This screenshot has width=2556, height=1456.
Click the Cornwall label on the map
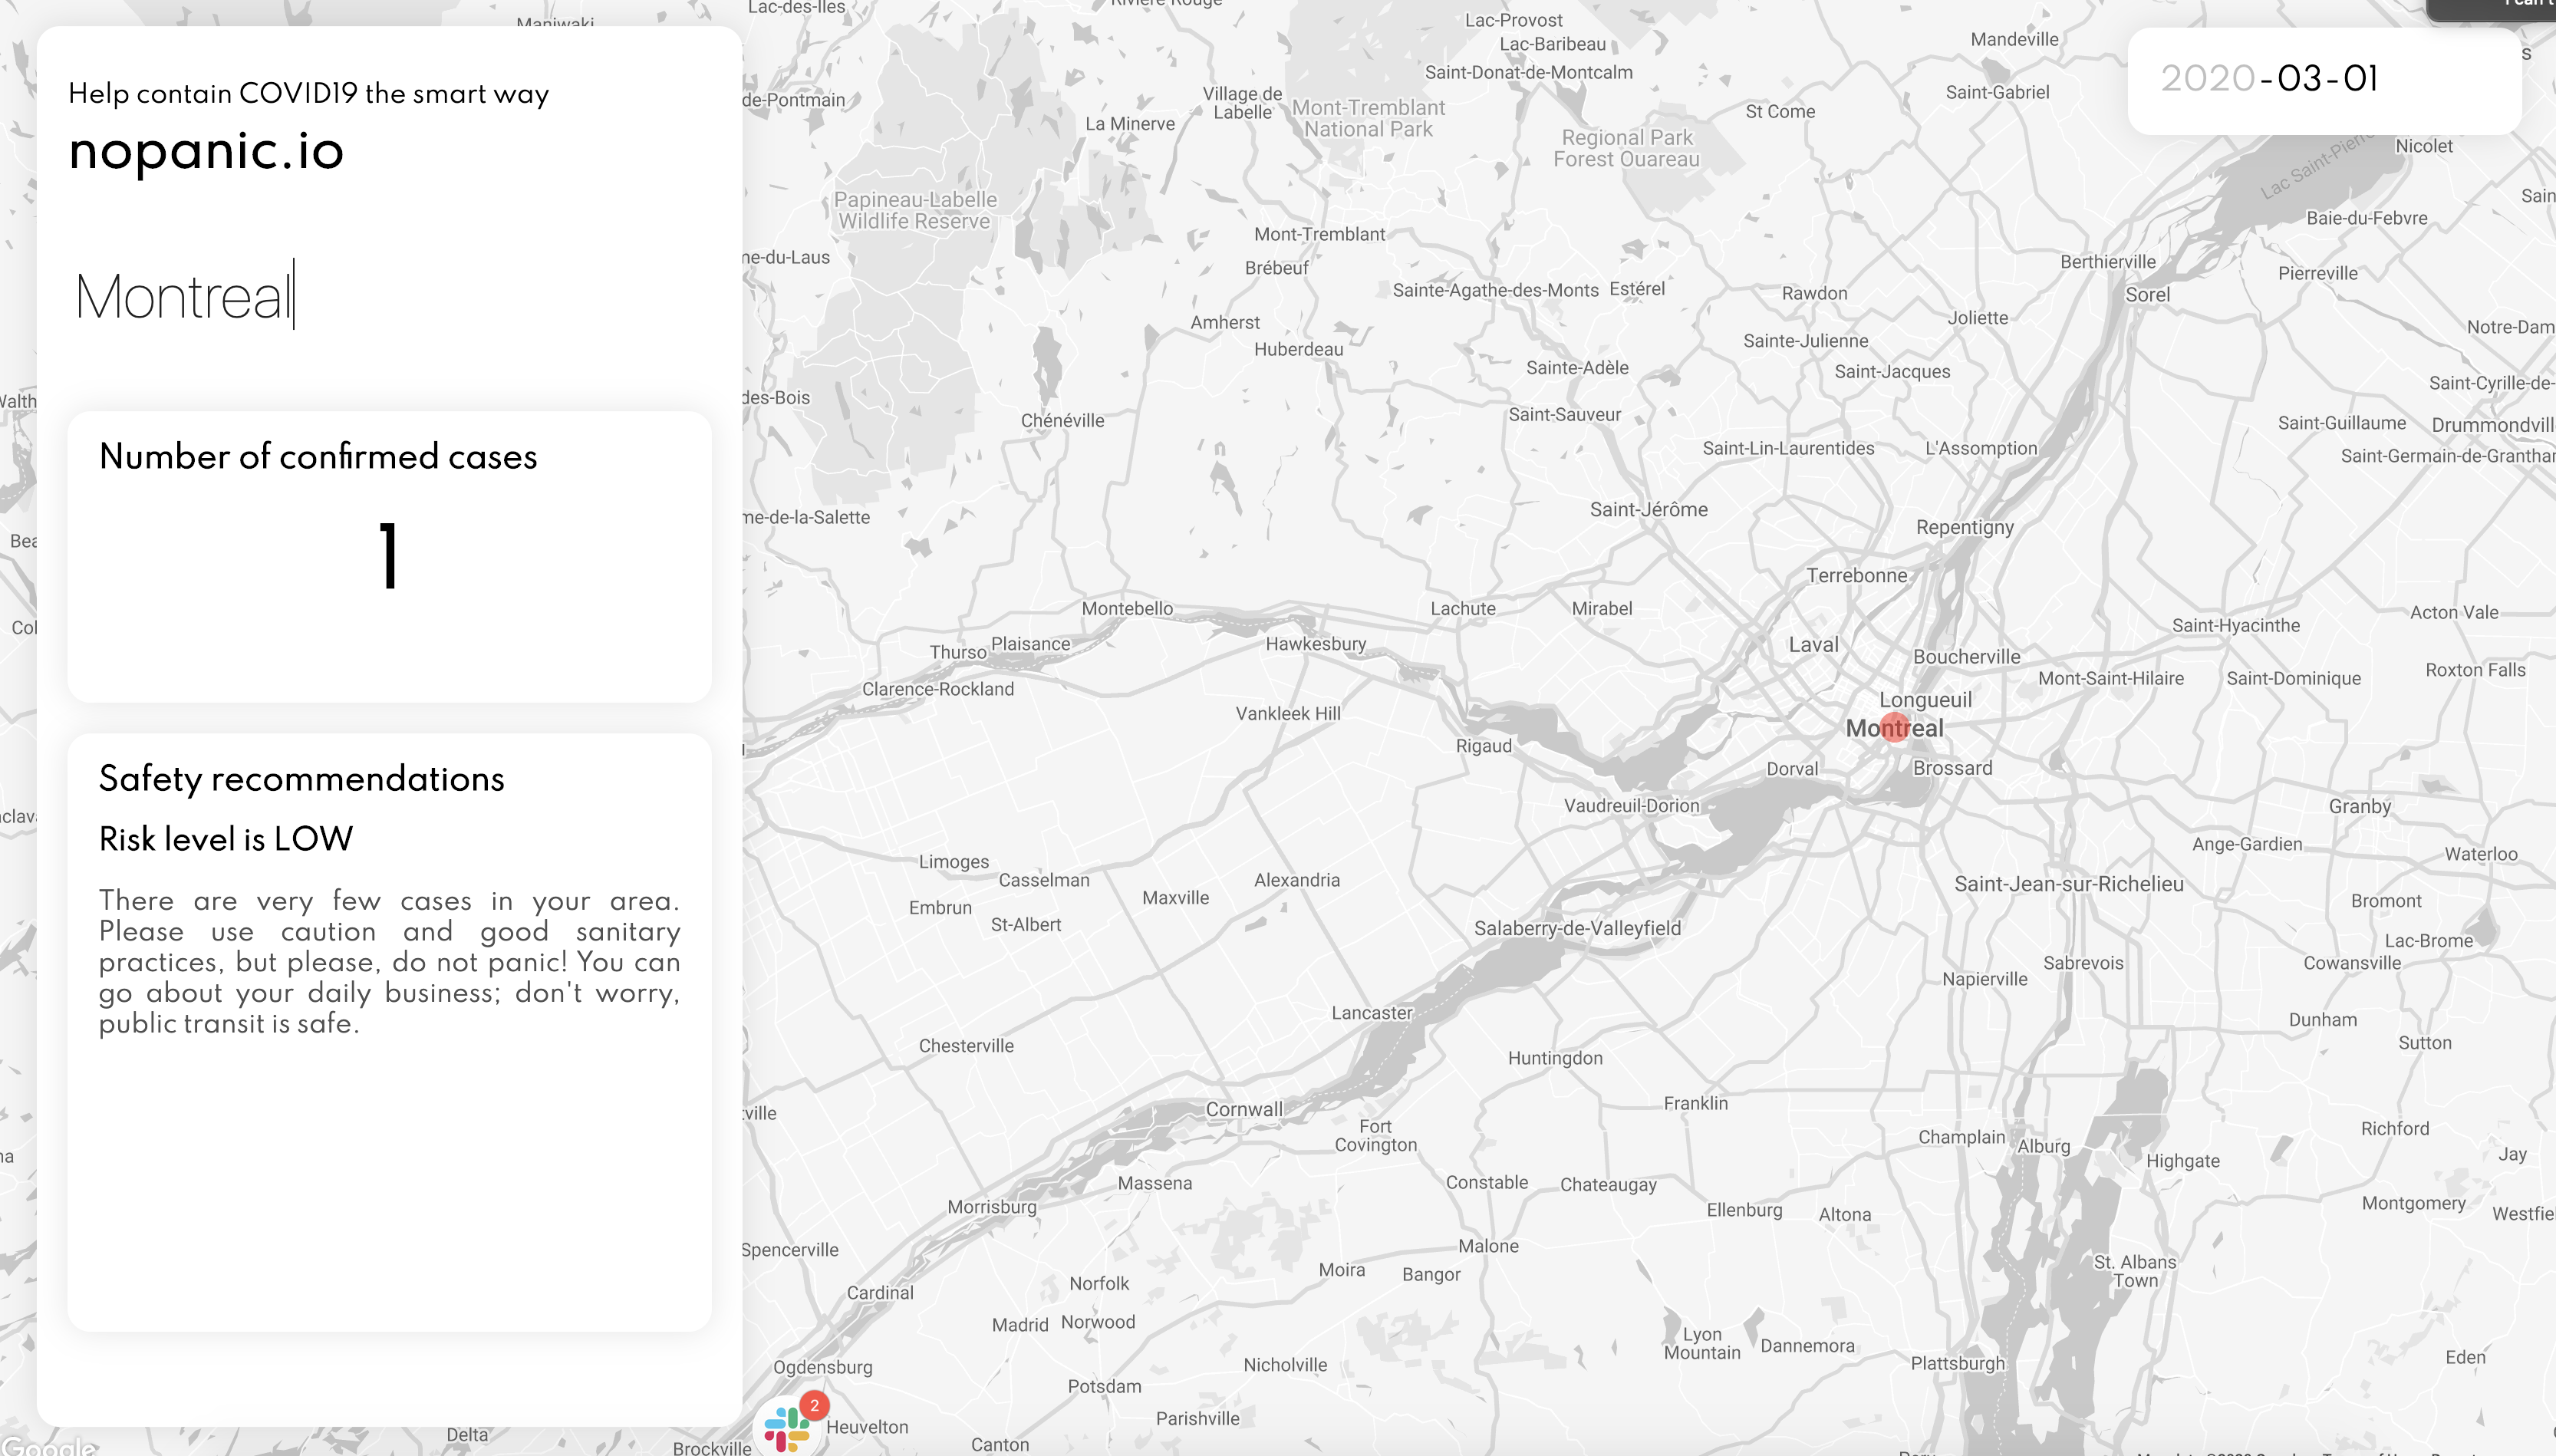(1243, 1109)
